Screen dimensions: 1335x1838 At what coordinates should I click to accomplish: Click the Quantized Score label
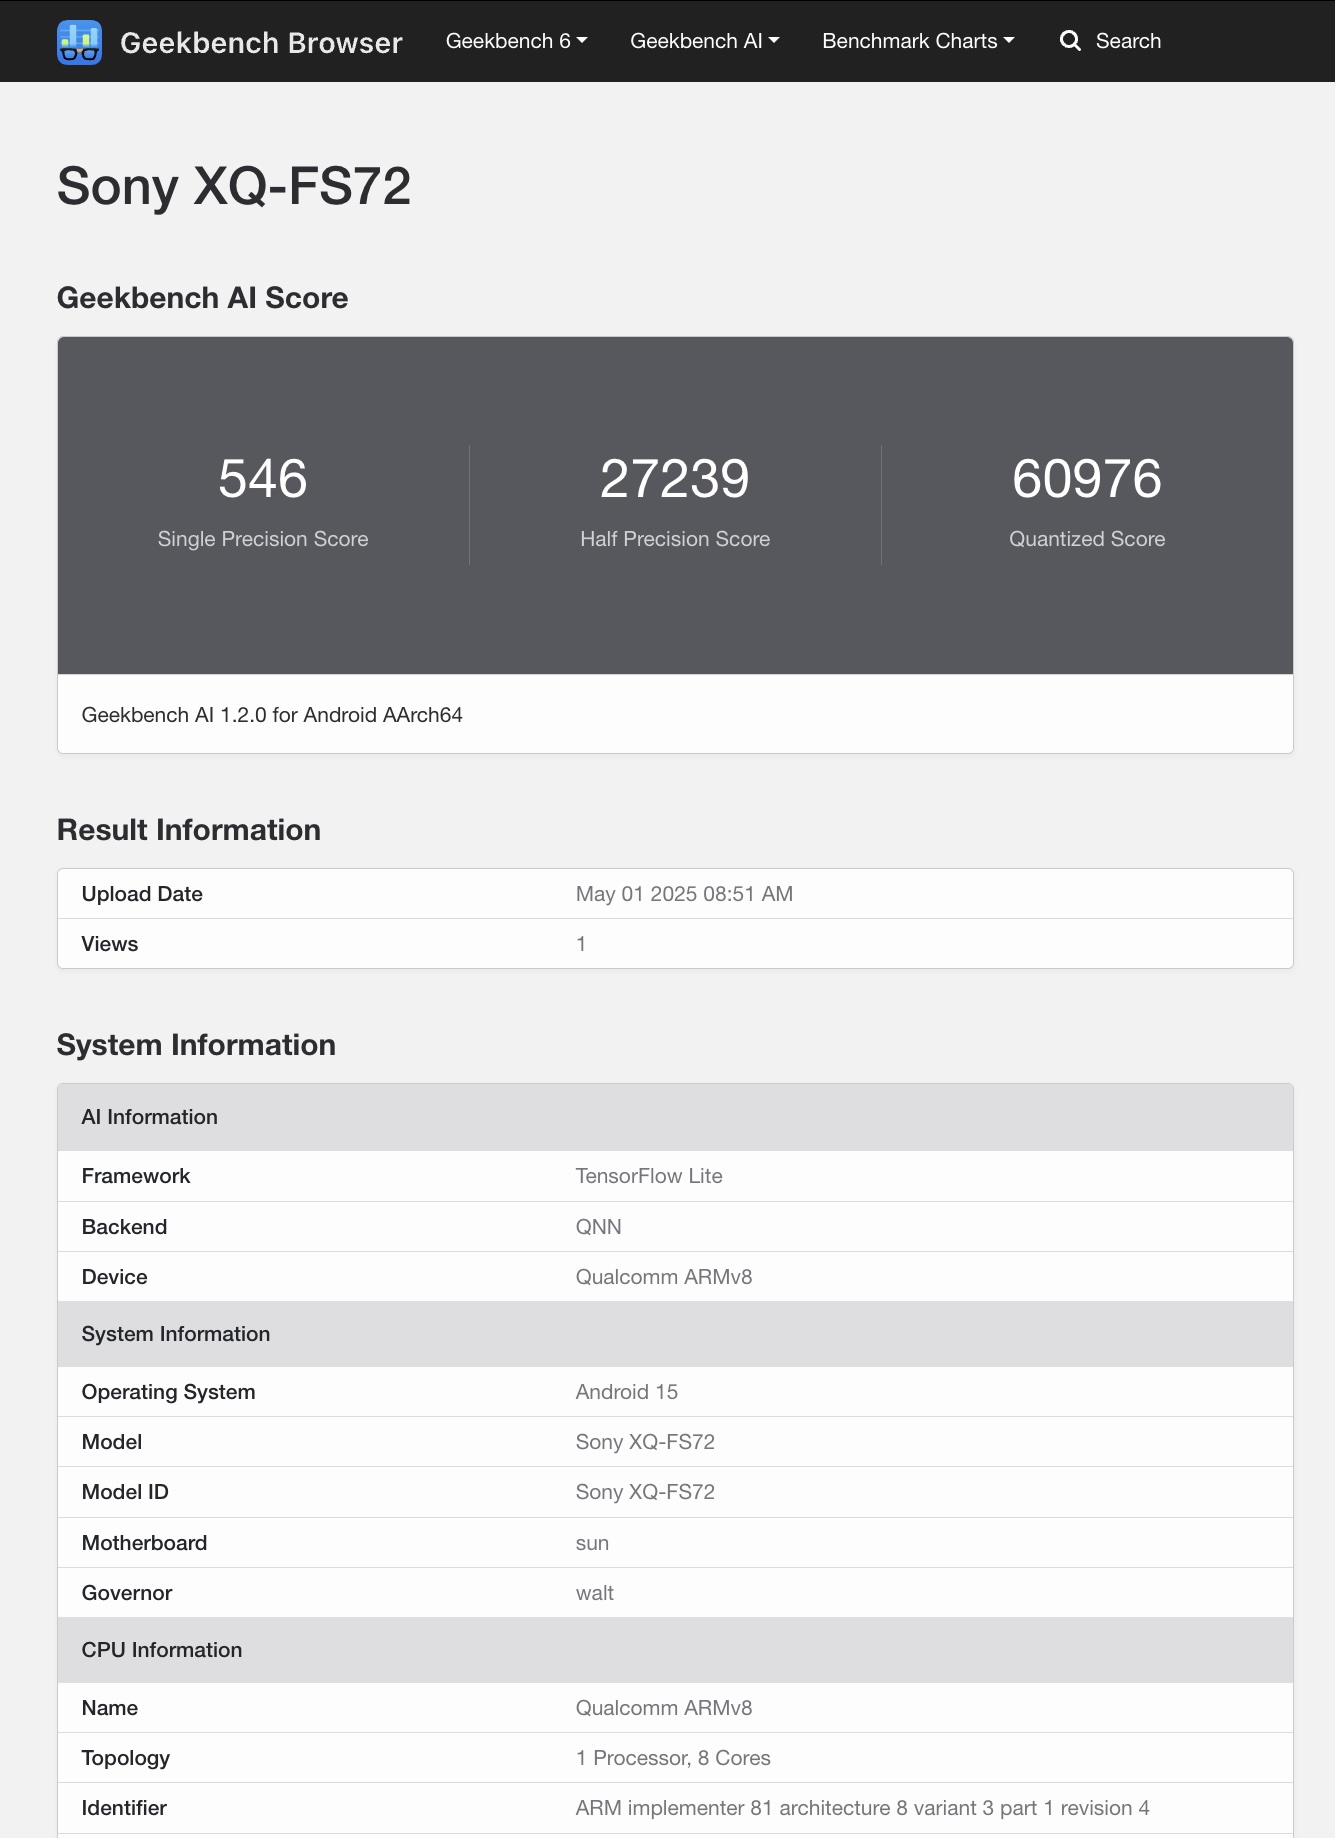tap(1087, 539)
